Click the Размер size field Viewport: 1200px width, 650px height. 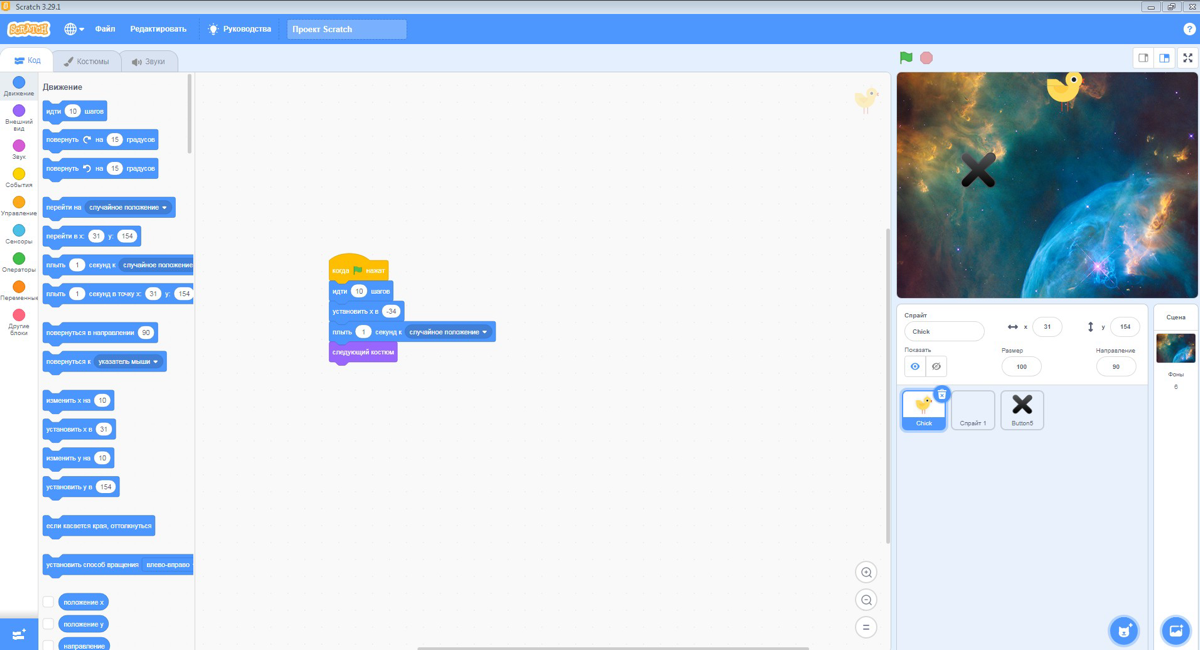click(1021, 366)
